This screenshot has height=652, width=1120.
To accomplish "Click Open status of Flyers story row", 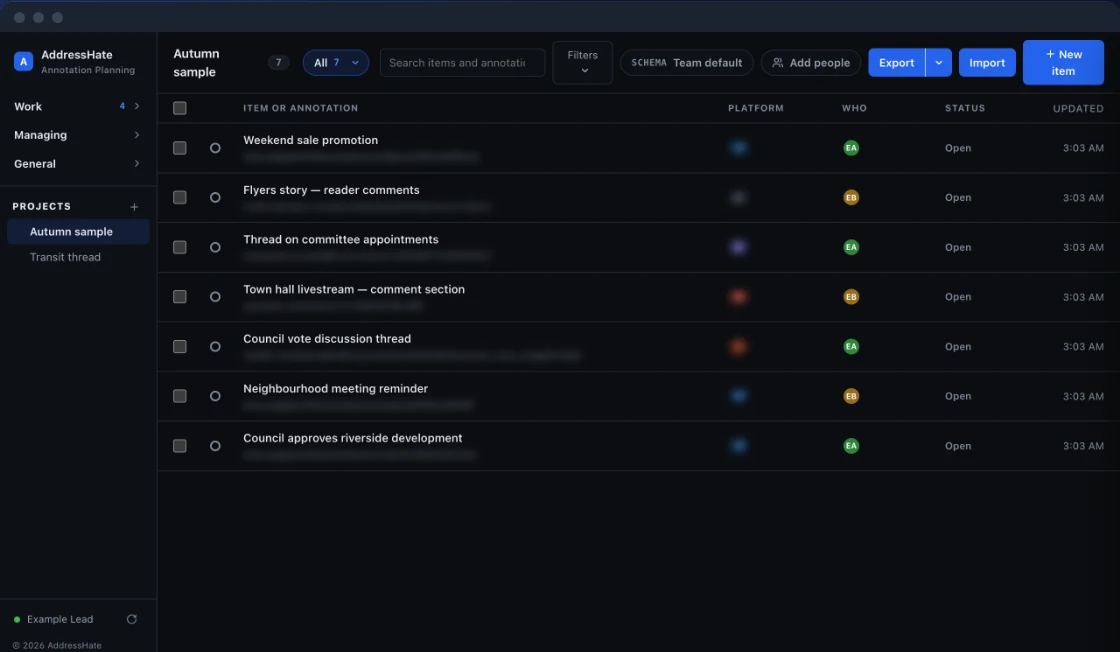I will (x=958, y=198).
